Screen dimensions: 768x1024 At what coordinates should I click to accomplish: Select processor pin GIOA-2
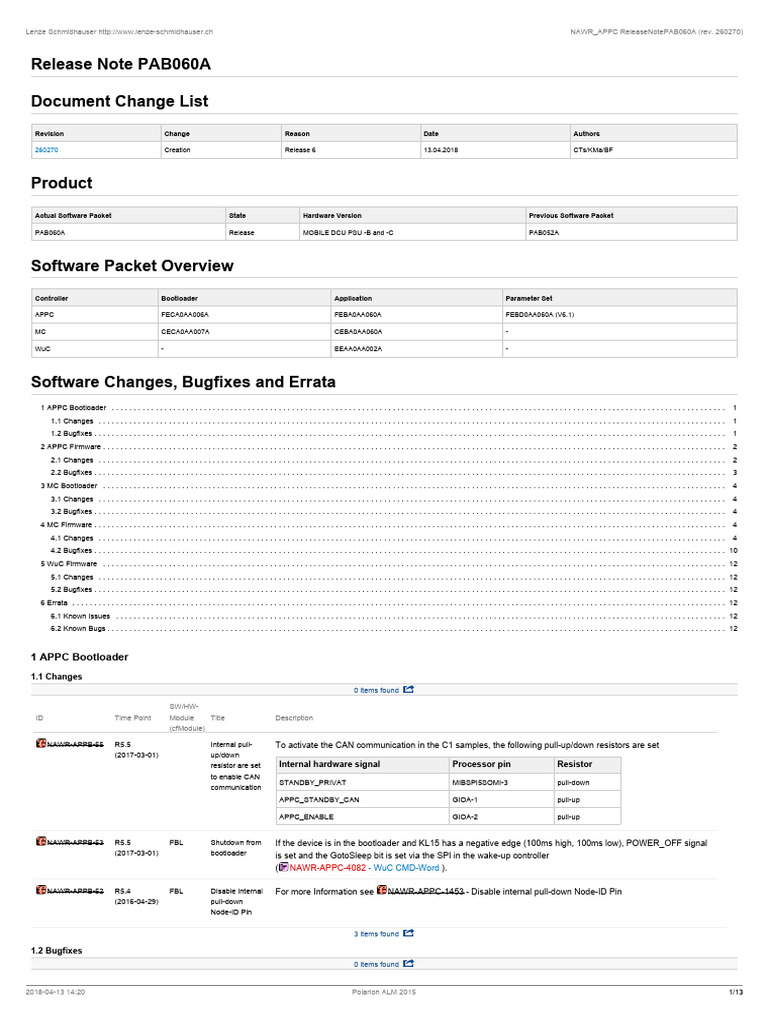(465, 817)
